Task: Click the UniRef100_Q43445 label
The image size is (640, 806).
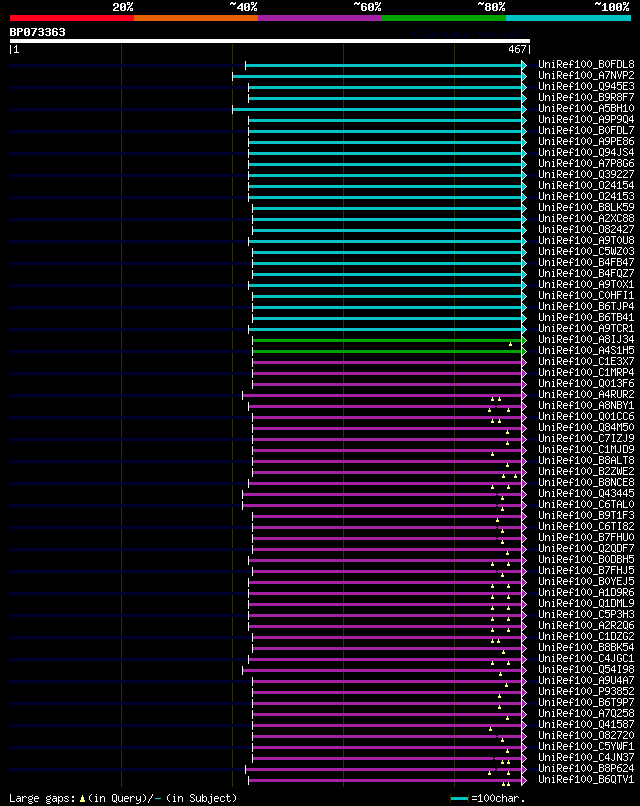Action: (x=586, y=493)
